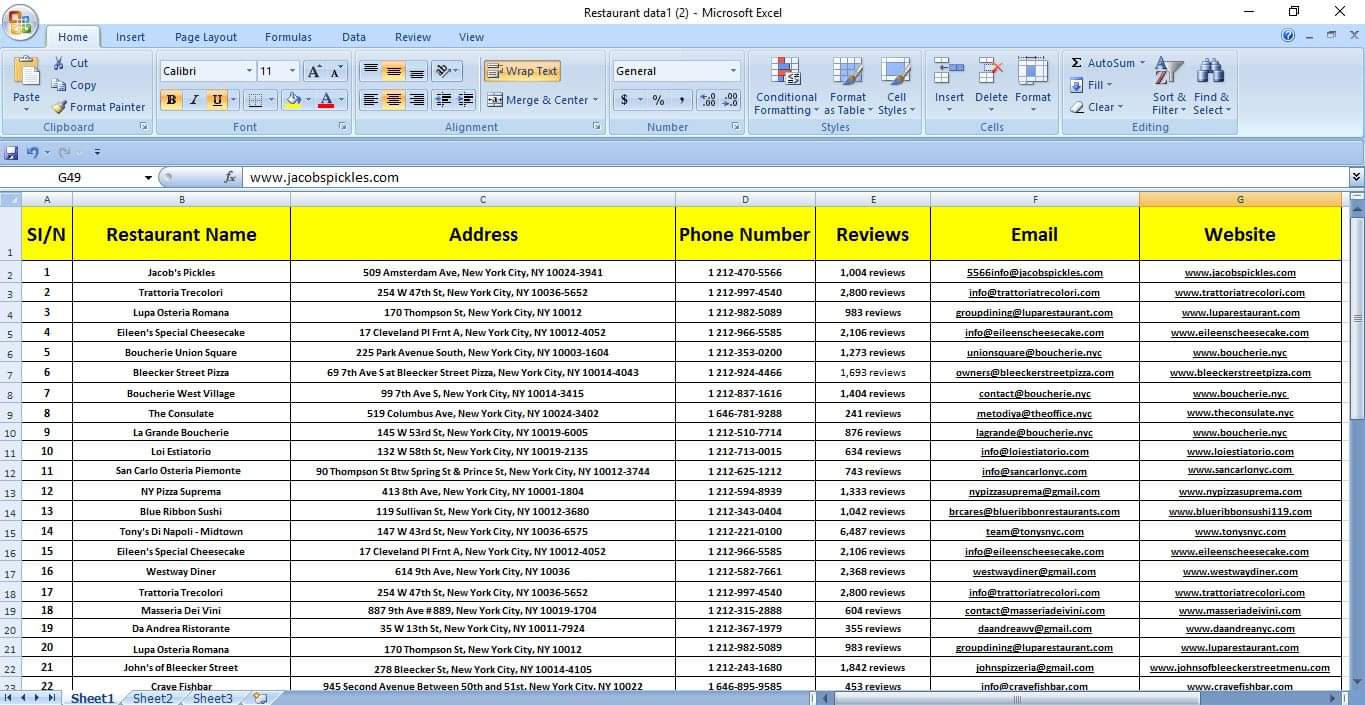Open website www.luparestaurant.com in row 3
Viewport: 1365px width, 705px height.
1240,313
